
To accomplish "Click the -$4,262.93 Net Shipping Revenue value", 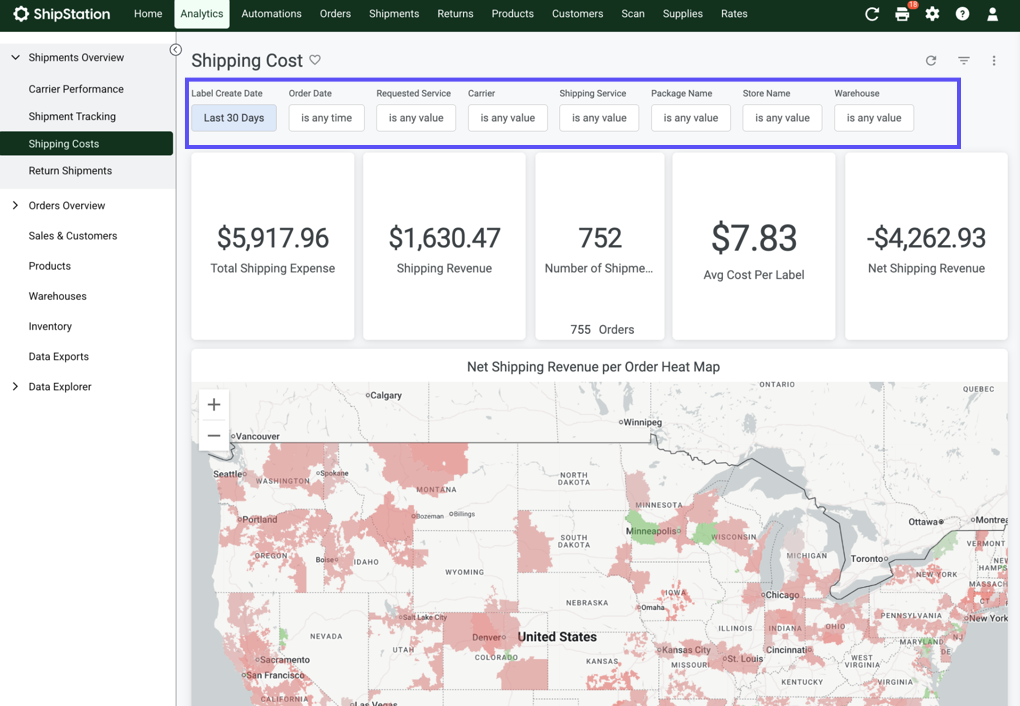I will pyautogui.click(x=926, y=238).
